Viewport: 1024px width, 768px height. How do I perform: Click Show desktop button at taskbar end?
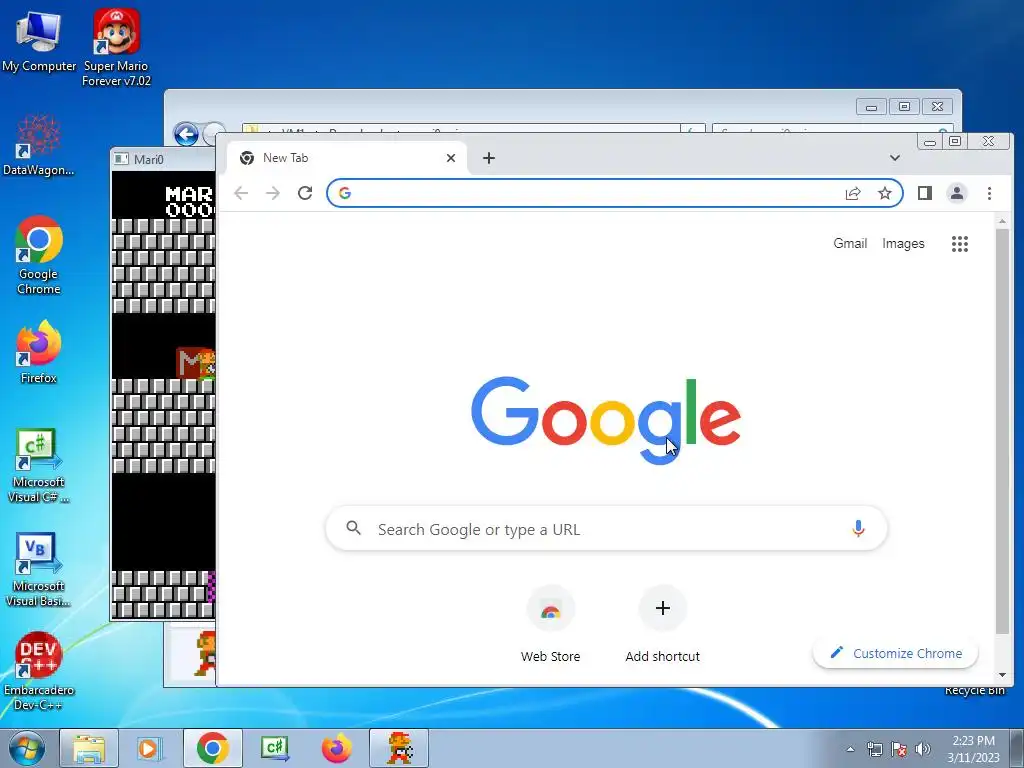click(x=1017, y=748)
